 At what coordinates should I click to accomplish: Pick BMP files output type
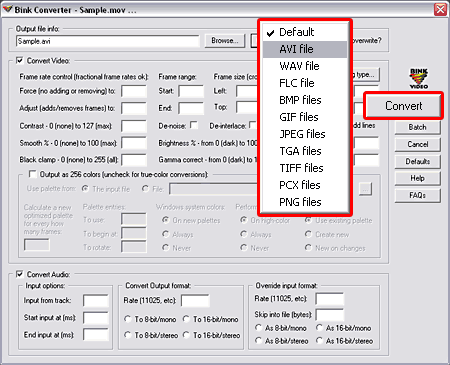pyautogui.click(x=305, y=100)
